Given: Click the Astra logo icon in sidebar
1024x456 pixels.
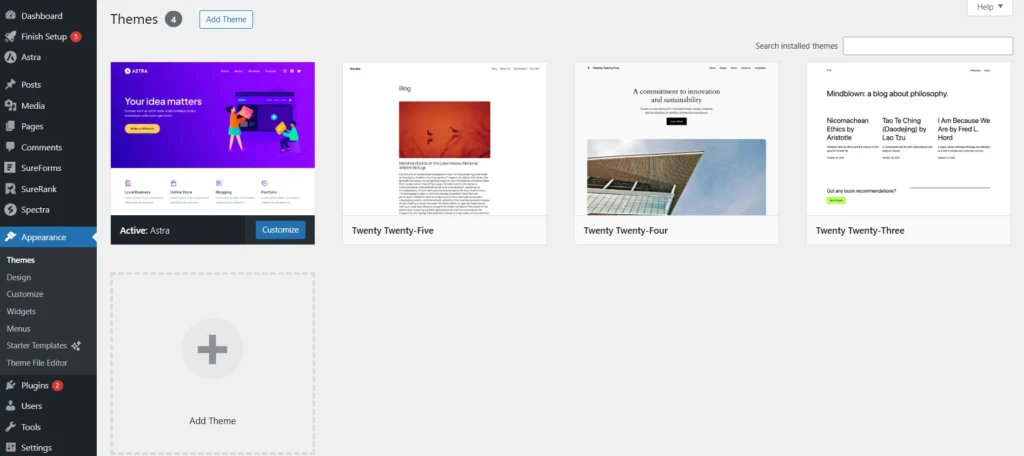Looking at the screenshot, I should (x=10, y=57).
